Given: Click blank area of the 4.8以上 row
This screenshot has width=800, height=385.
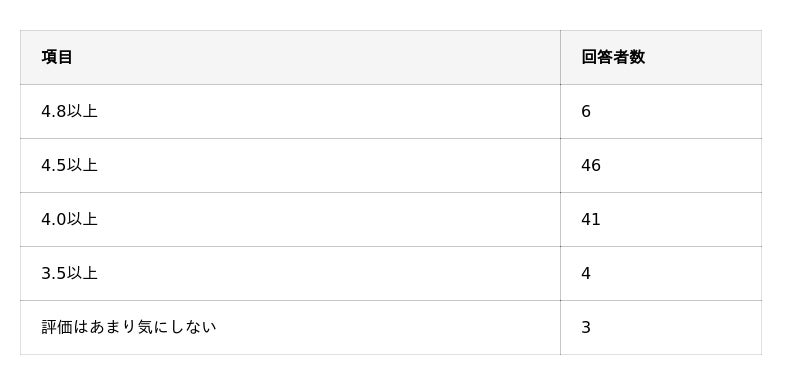Looking at the screenshot, I should point(327,111).
